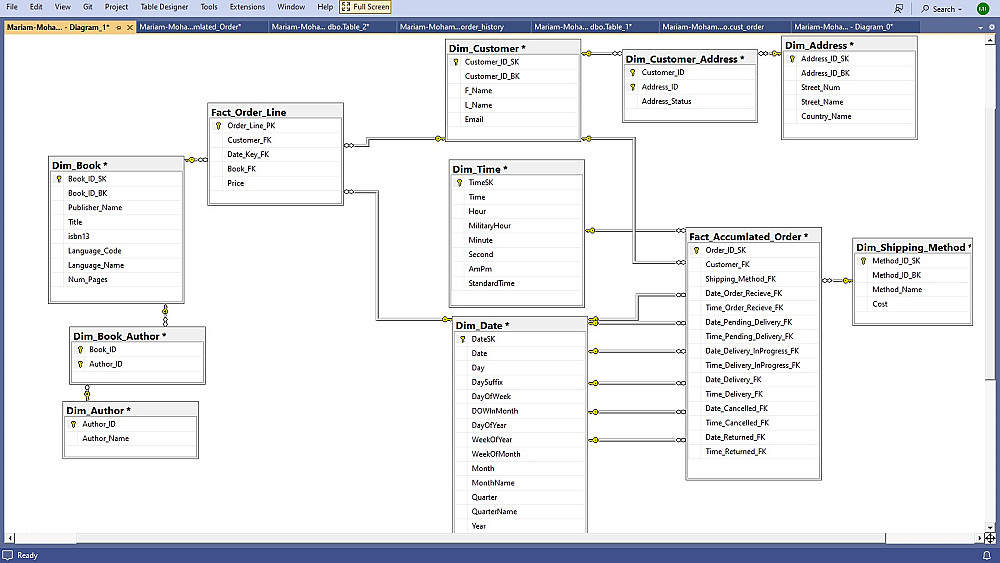
Task: Click key icon beside Author_ID in Dim_Author
Action: [73, 424]
